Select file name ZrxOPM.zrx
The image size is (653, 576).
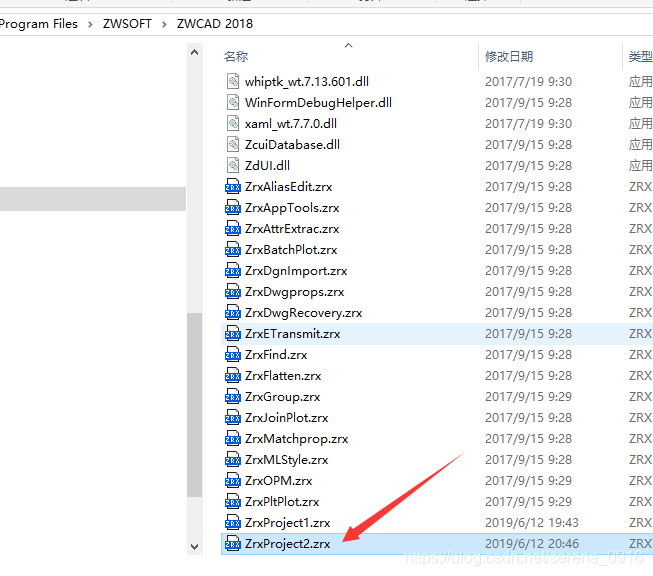coord(279,480)
